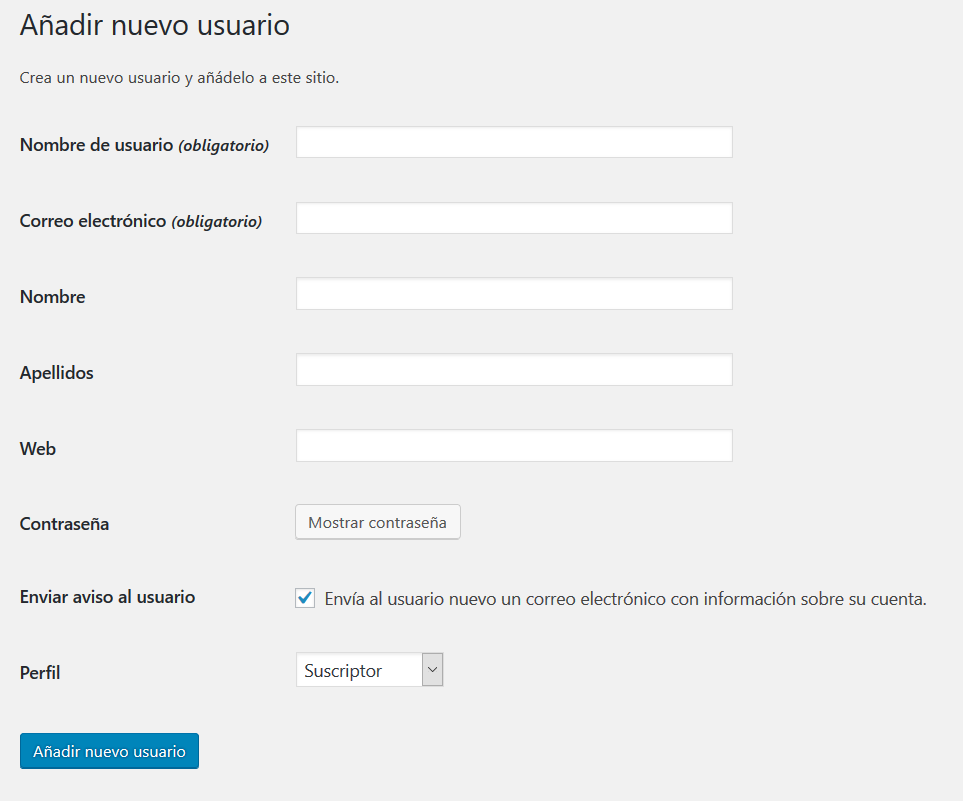The image size is (963, 801).
Task: Click the arrow on the Perfil select box
Action: click(432, 671)
